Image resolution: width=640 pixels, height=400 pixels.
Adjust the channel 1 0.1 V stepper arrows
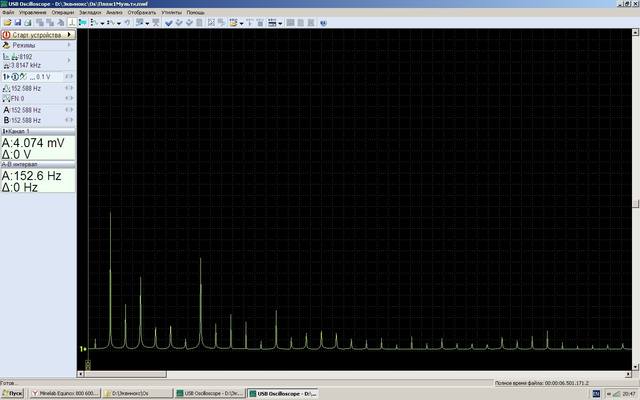coord(69,77)
